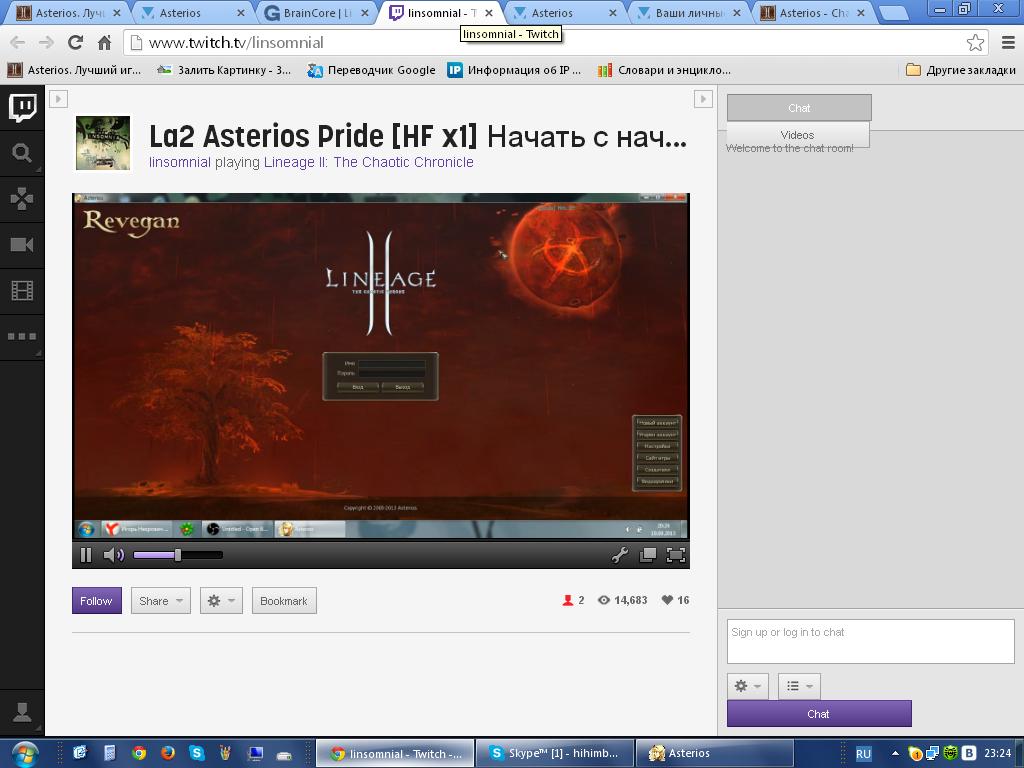1024x768 pixels.
Task: Launch Chrome from quick launch
Action: 138,754
